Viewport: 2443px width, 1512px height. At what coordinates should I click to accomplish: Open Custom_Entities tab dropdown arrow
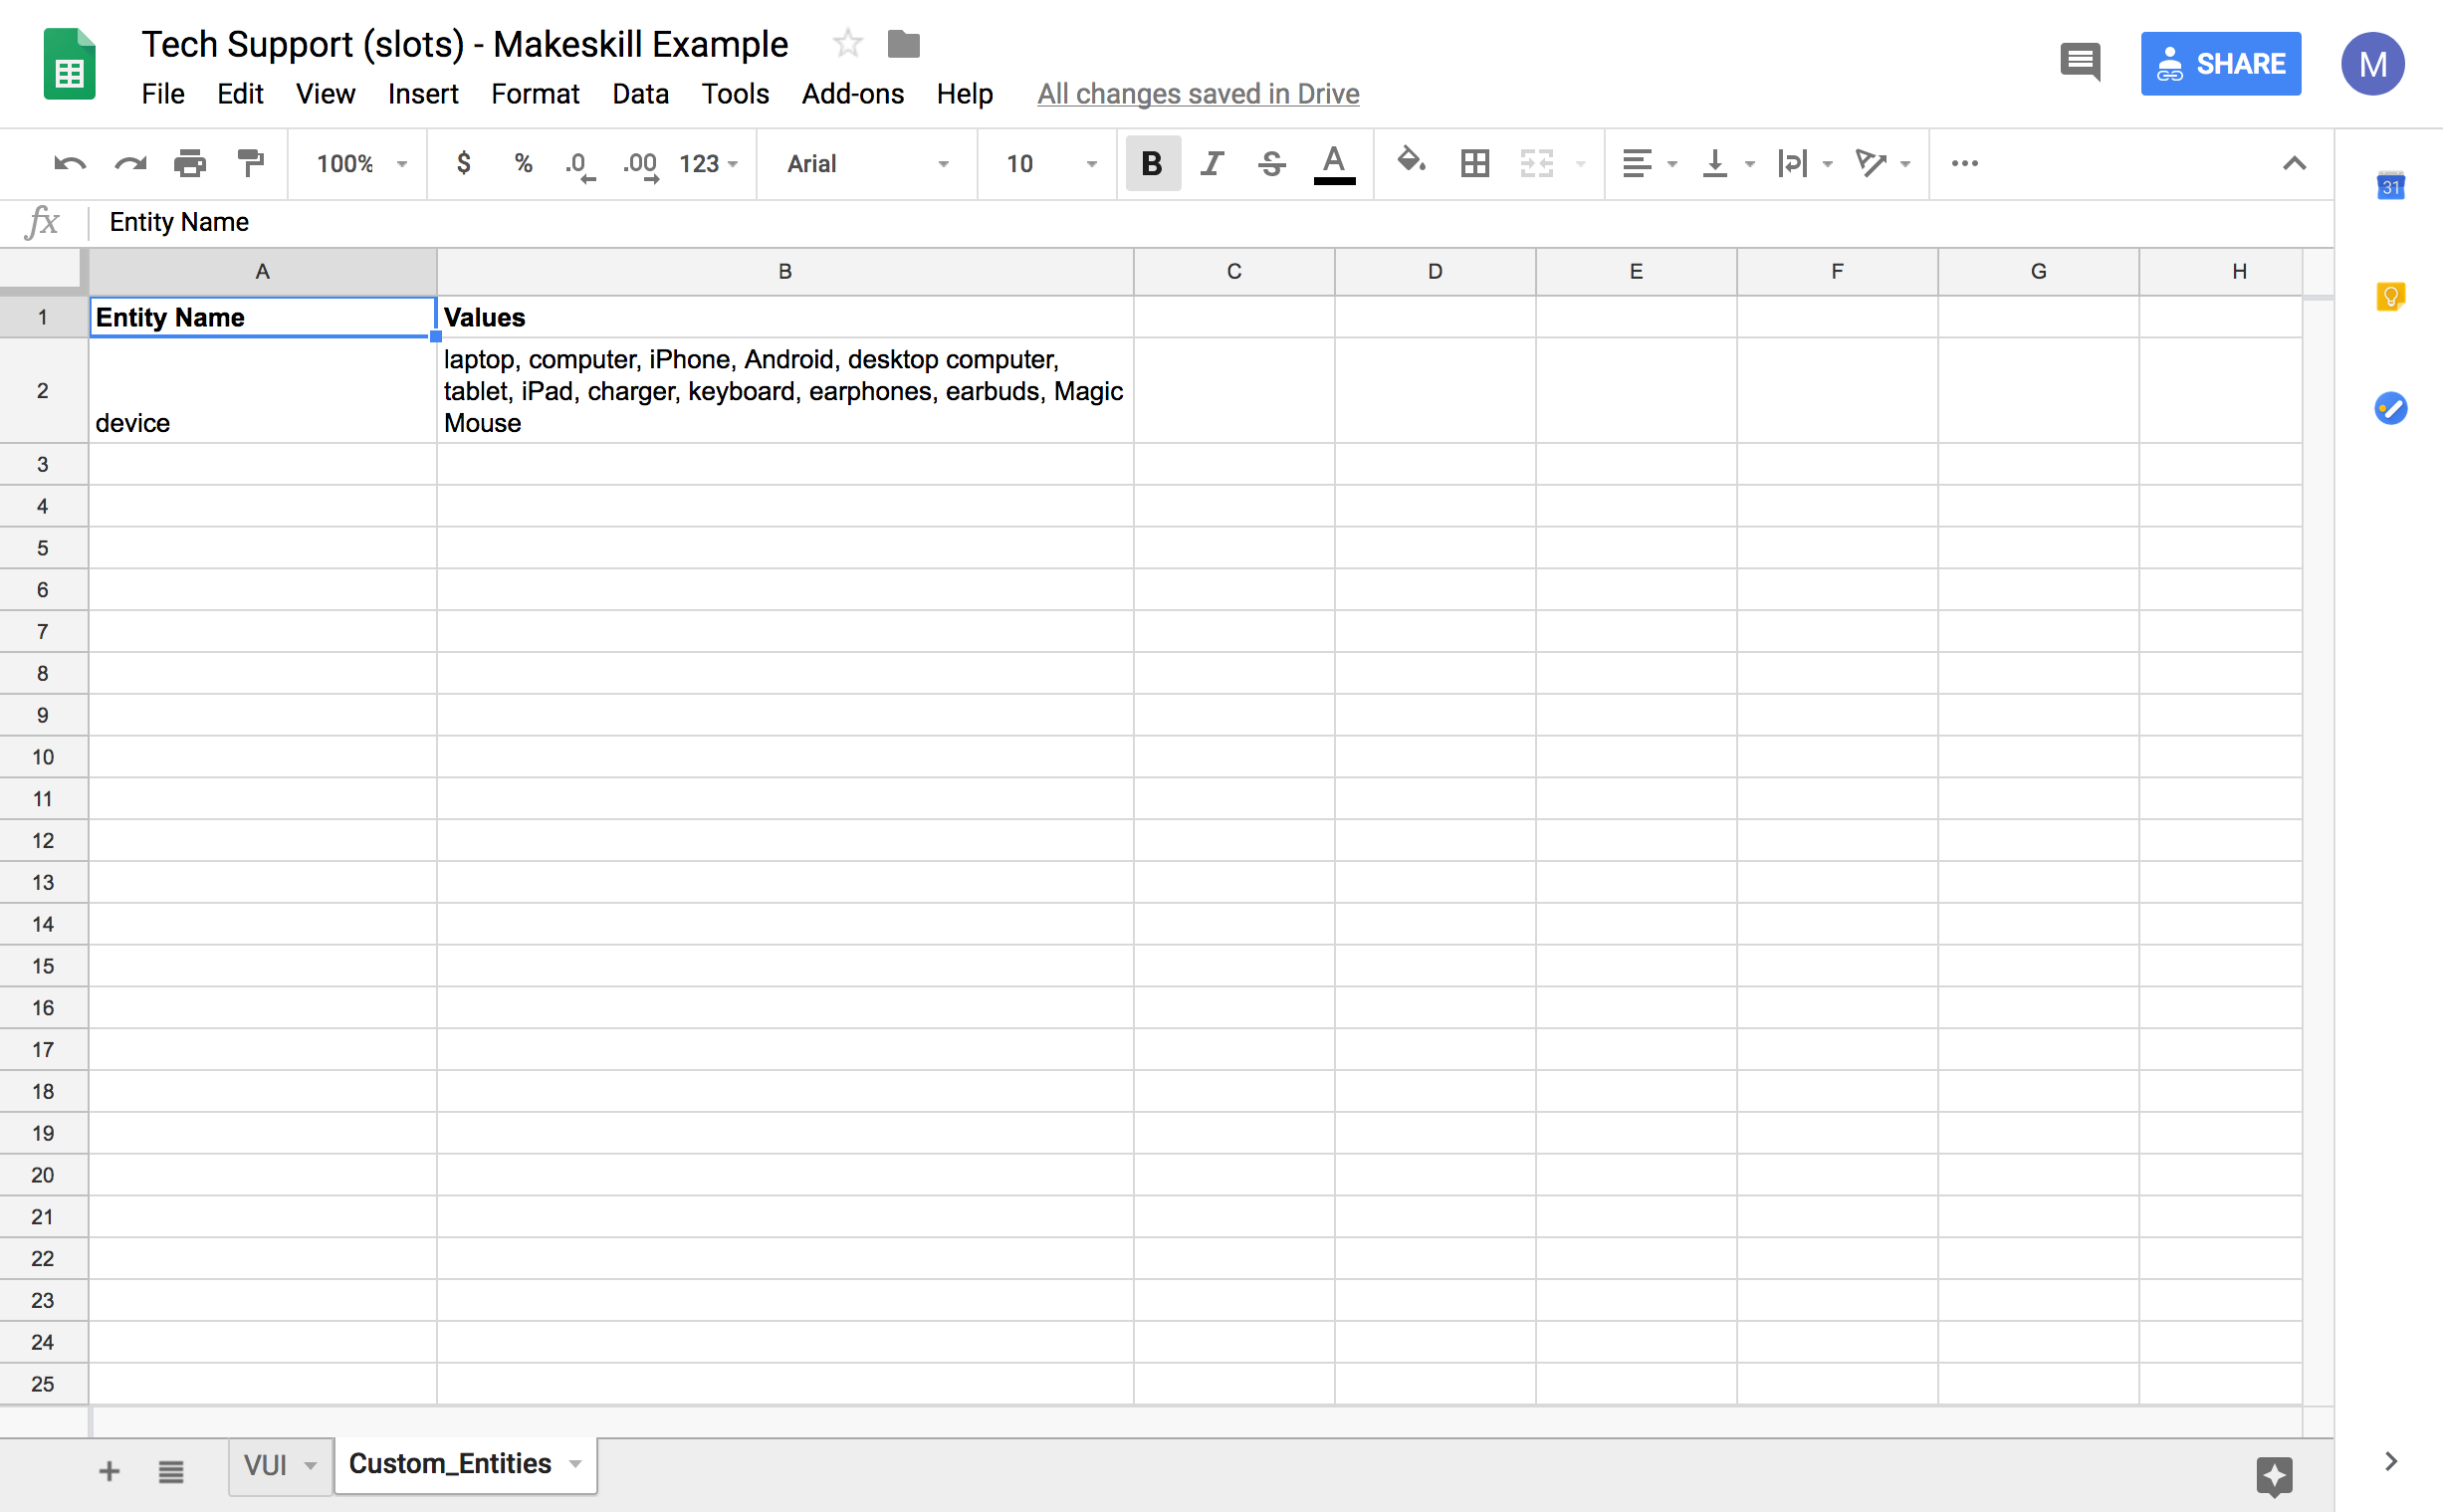tap(575, 1464)
